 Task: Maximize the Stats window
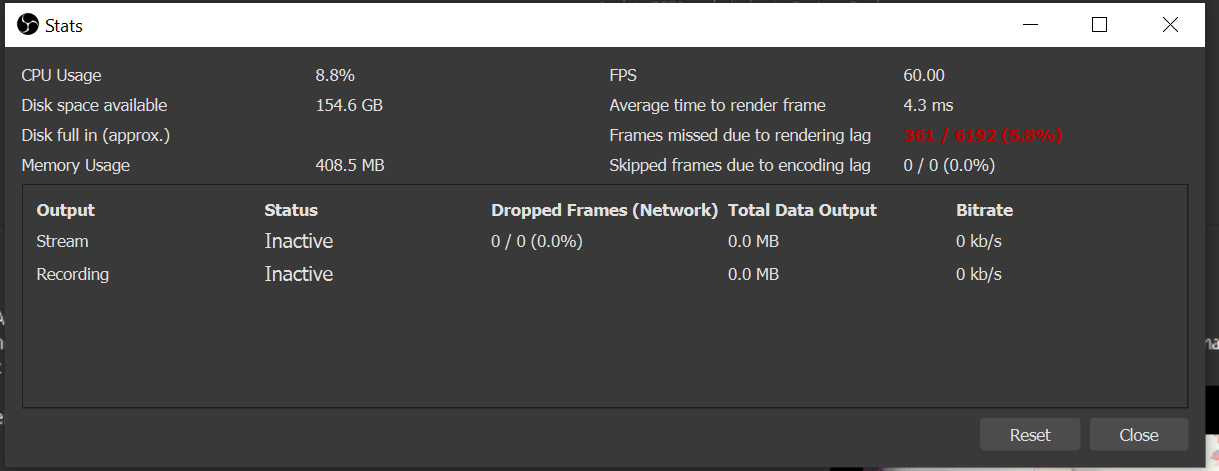(1099, 25)
